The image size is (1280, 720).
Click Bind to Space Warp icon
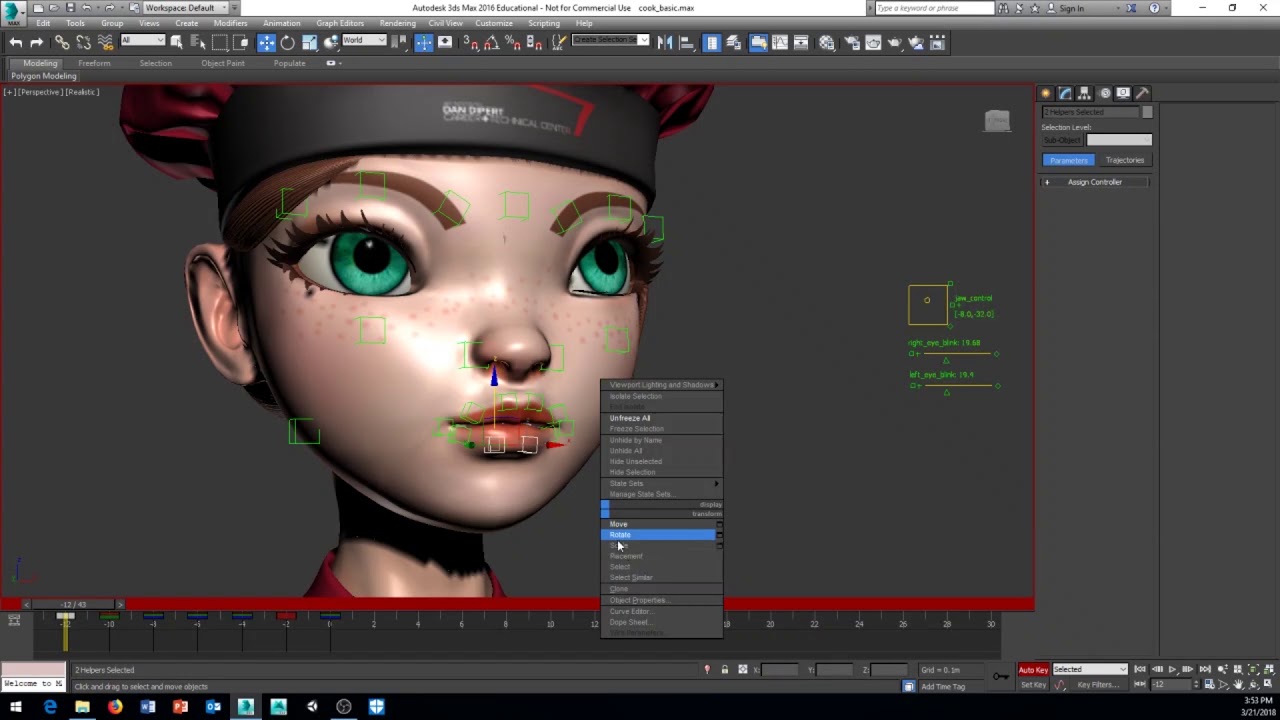pyautogui.click(x=105, y=42)
